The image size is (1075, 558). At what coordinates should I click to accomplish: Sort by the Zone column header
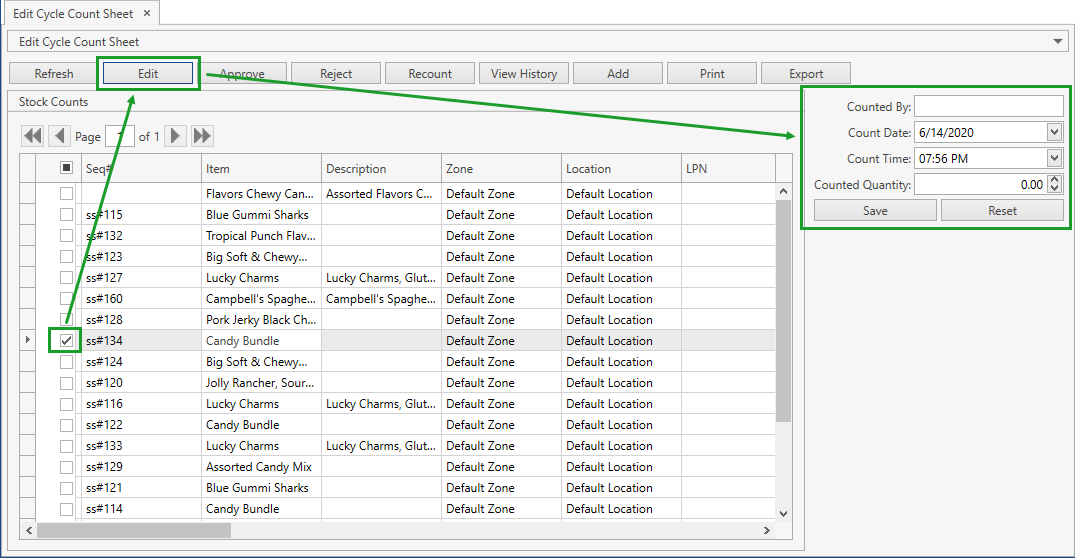(x=500, y=169)
